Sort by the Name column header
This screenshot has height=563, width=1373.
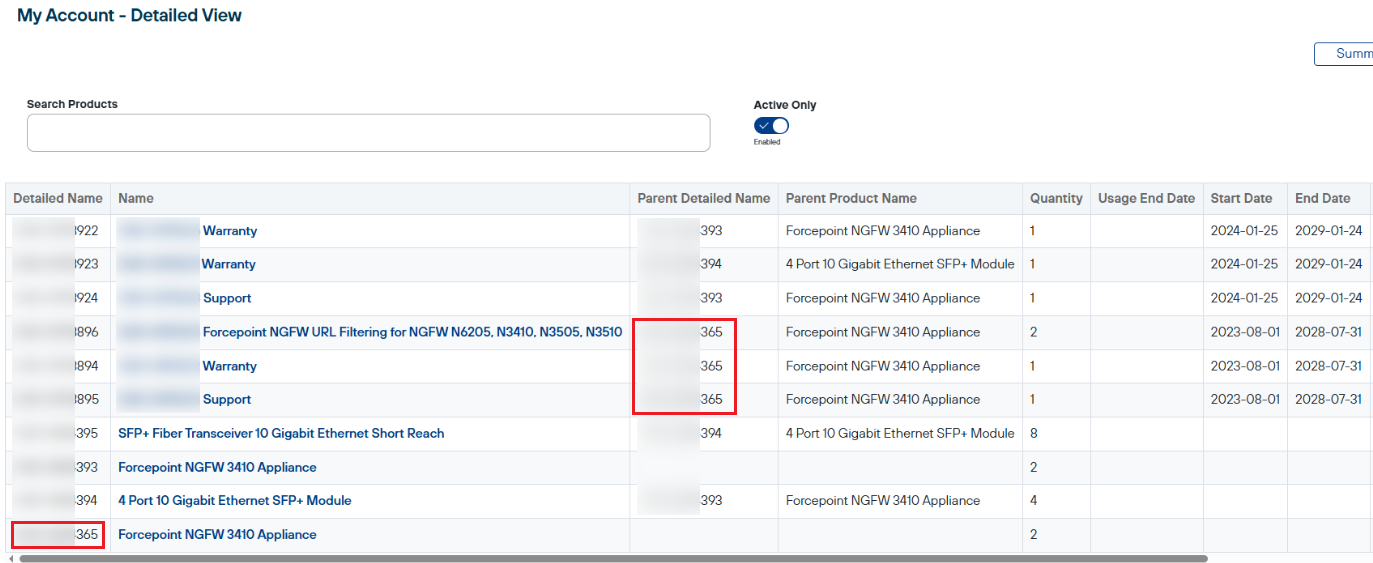click(136, 199)
